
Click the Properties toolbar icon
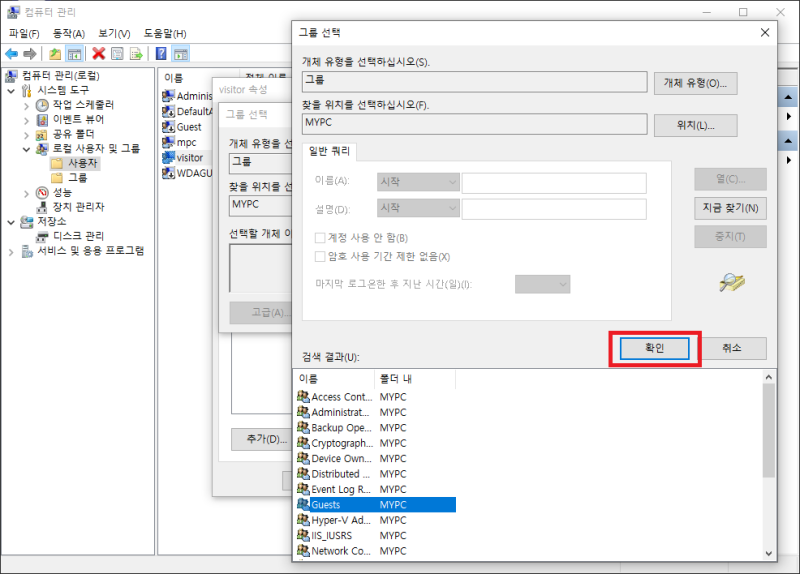(117, 54)
